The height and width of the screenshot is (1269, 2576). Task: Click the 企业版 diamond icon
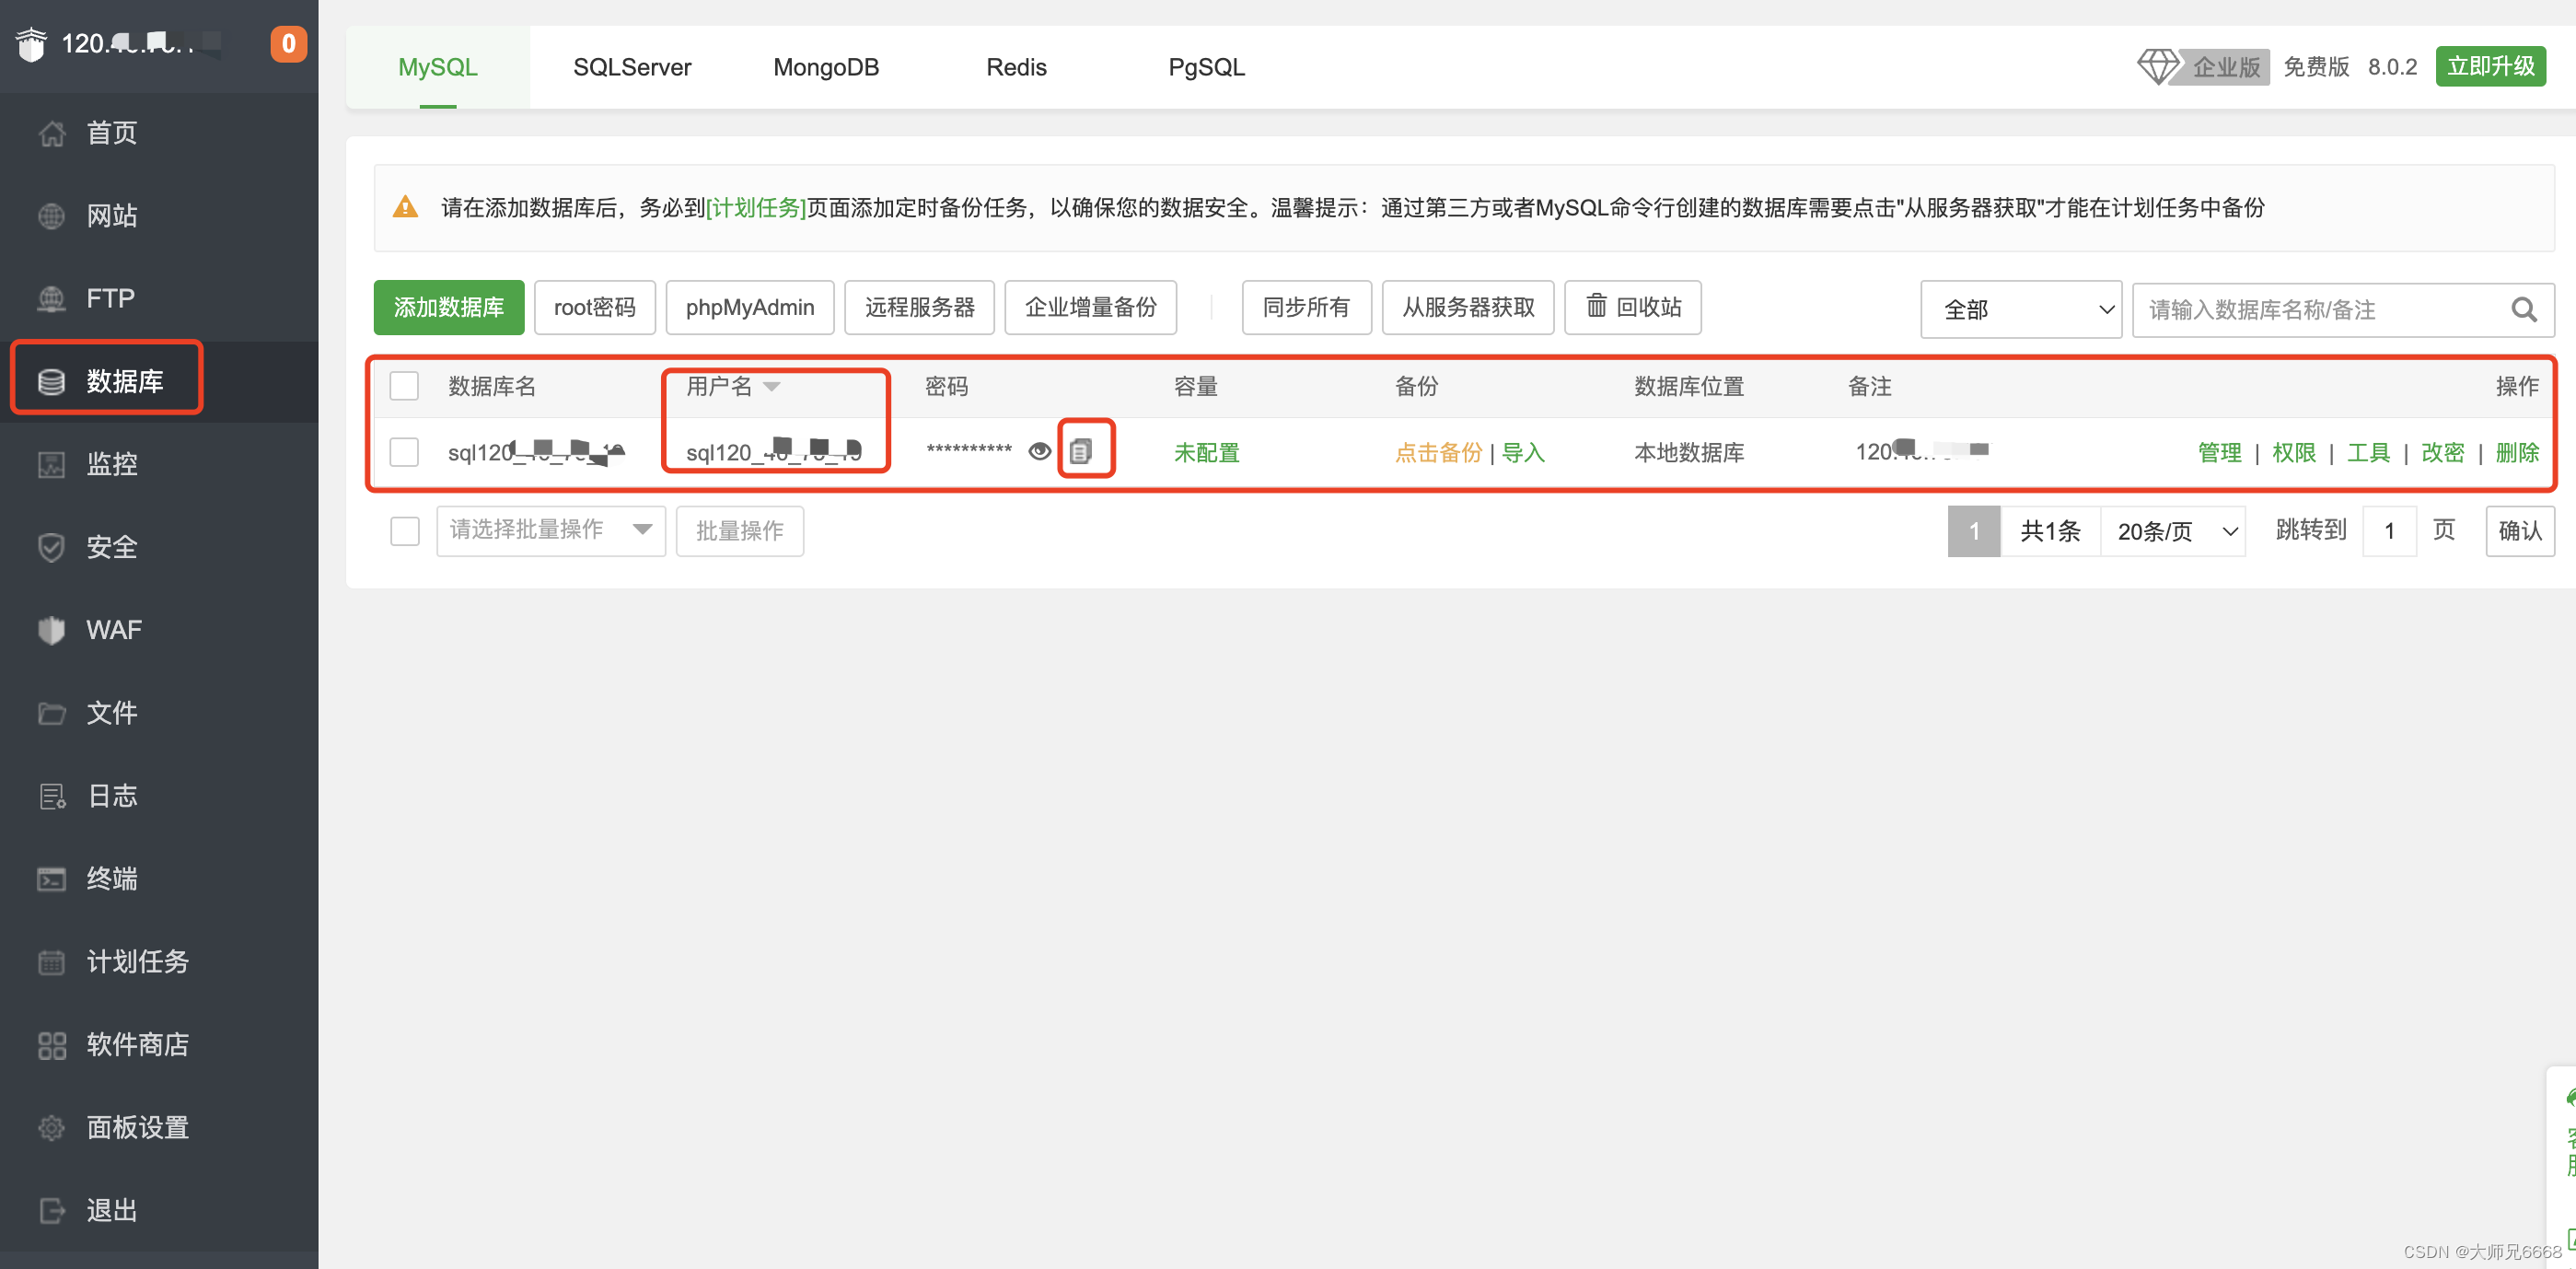[x=2157, y=67]
